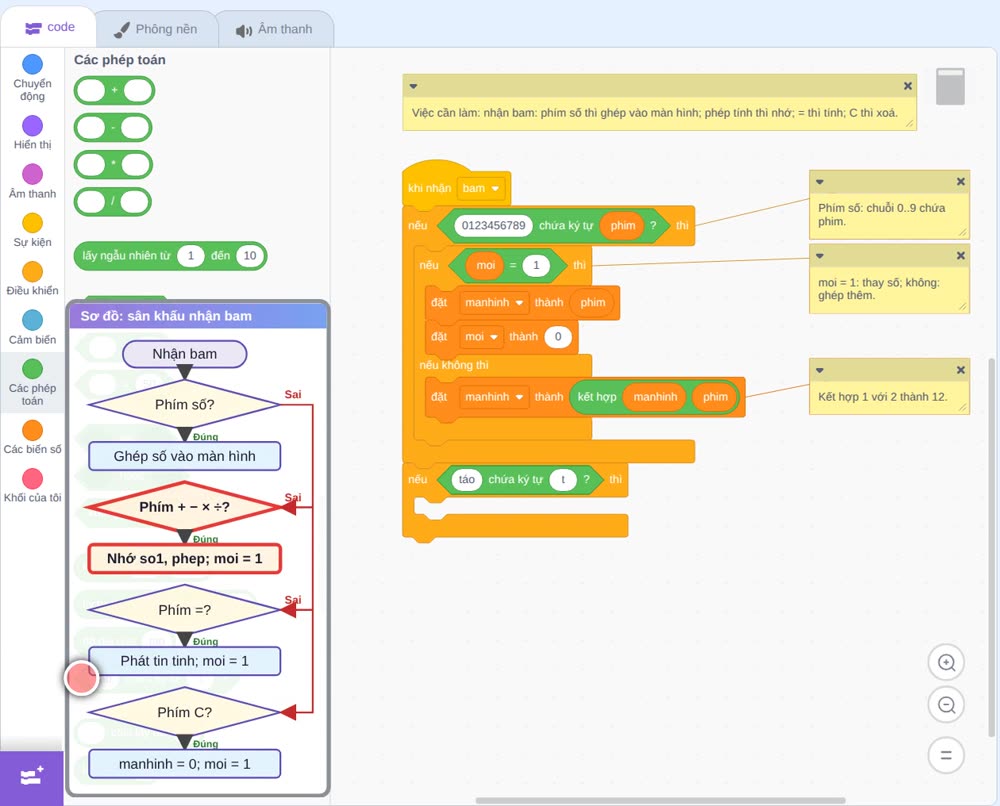Close the "Việc cần làm" comment

click(908, 86)
